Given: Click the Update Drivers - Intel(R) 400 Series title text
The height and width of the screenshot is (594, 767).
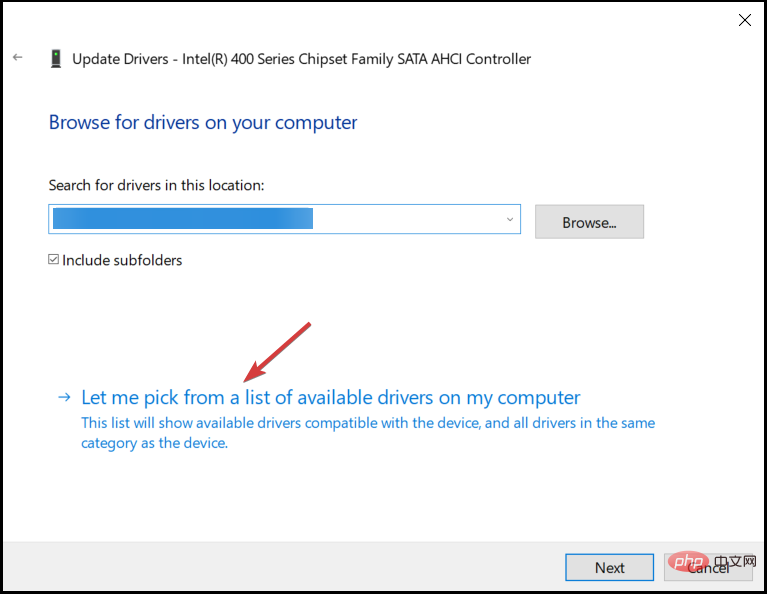Looking at the screenshot, I should (x=301, y=59).
